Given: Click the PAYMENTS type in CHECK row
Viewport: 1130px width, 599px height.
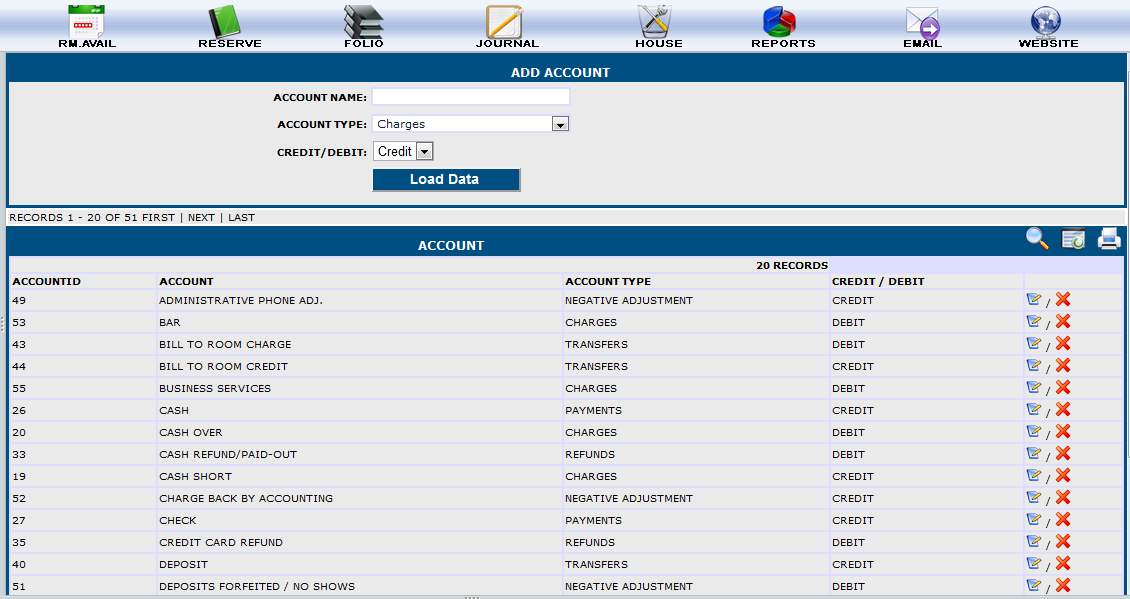Looking at the screenshot, I should [593, 520].
